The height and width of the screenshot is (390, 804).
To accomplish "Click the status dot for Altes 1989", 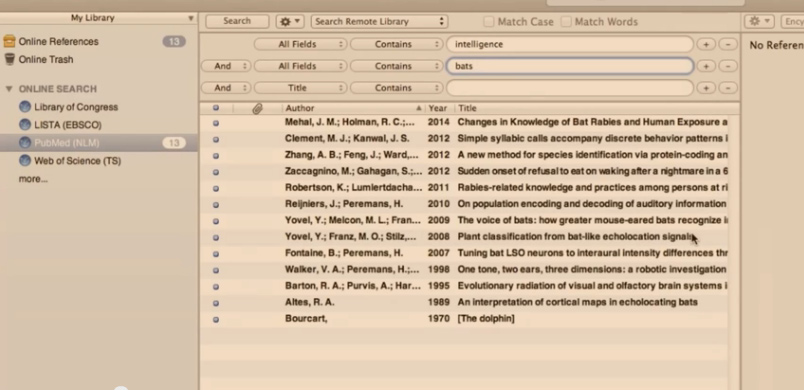I will (215, 303).
